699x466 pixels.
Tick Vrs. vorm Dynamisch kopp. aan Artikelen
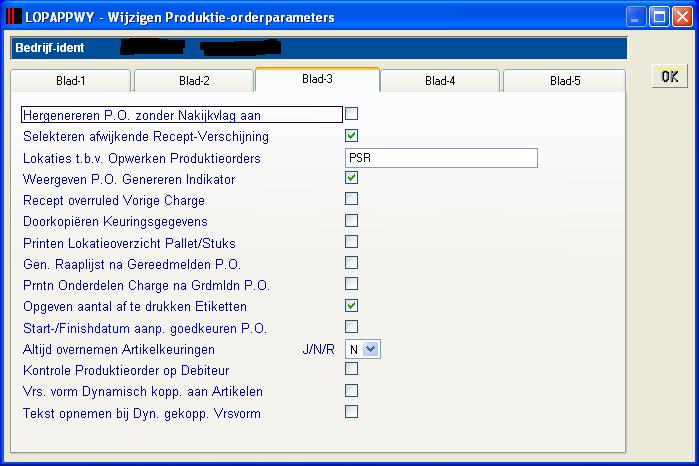pos(351,391)
